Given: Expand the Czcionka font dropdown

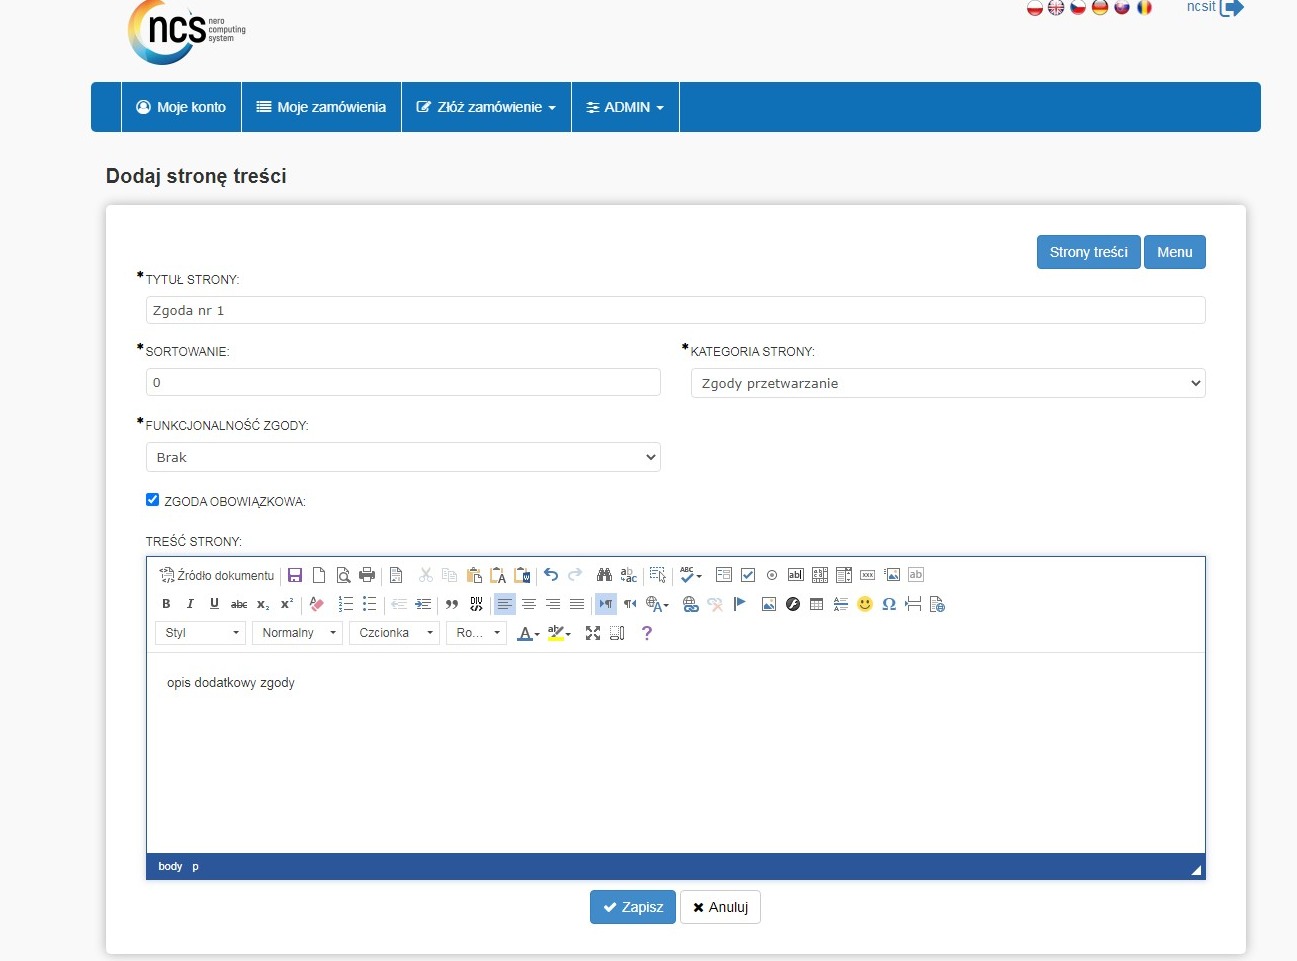Looking at the screenshot, I should pyautogui.click(x=394, y=633).
